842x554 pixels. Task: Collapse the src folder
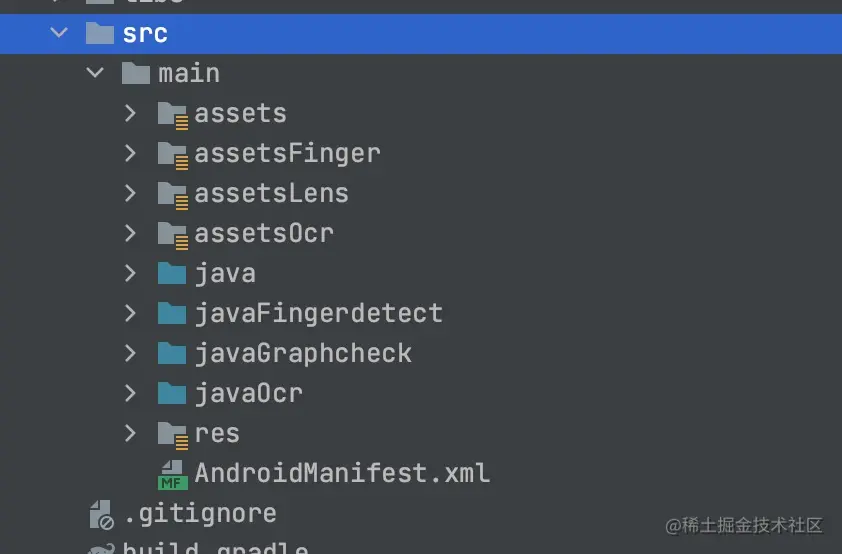pyautogui.click(x=59, y=33)
